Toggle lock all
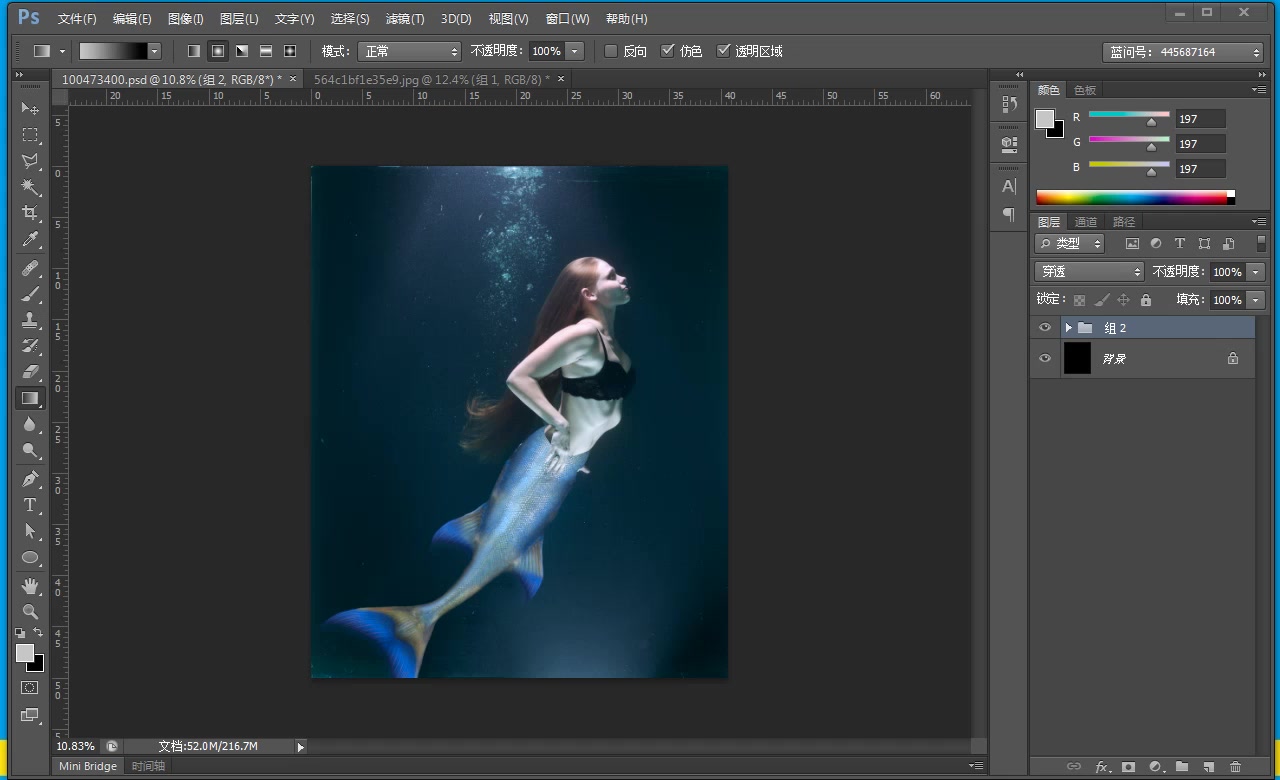Viewport: 1280px width, 780px height. pyautogui.click(x=1146, y=300)
